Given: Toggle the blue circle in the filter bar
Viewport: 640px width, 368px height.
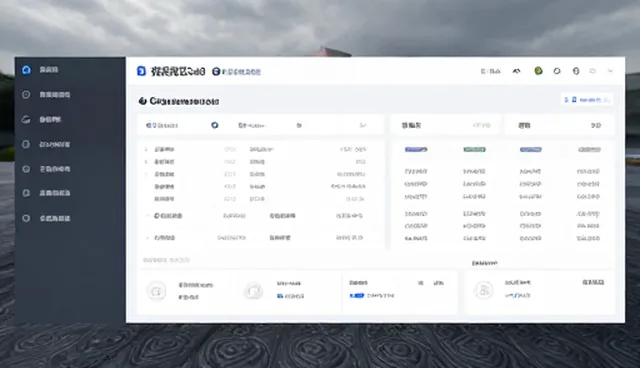Looking at the screenshot, I should pyautogui.click(x=215, y=125).
